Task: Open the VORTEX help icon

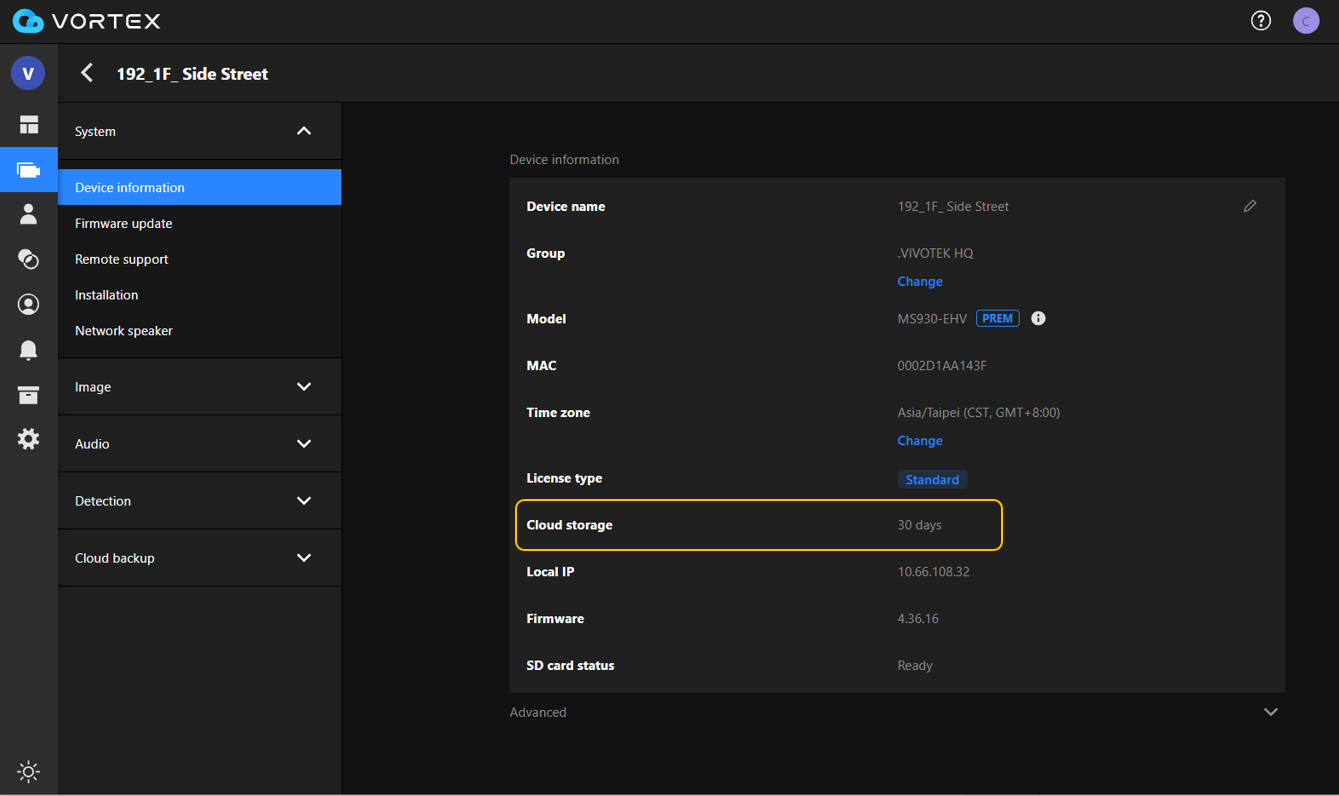Action: [1260, 20]
